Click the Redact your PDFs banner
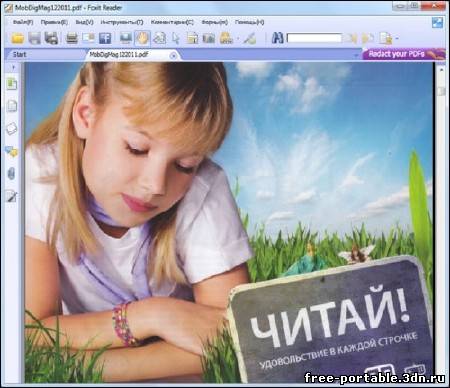 404,54
